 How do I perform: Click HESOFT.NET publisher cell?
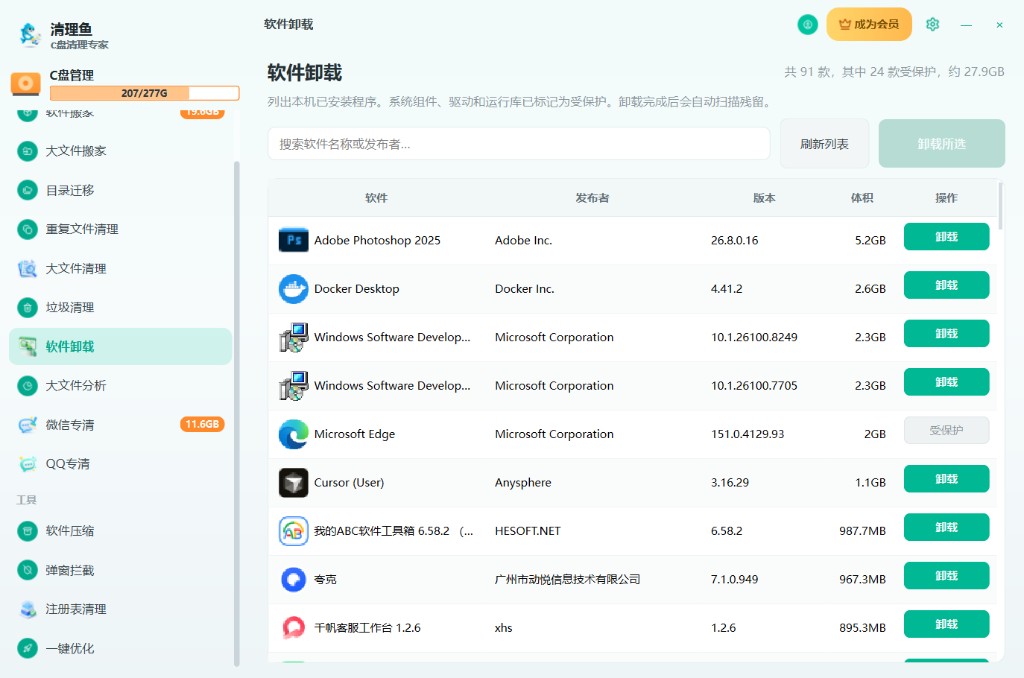pyautogui.click(x=528, y=531)
